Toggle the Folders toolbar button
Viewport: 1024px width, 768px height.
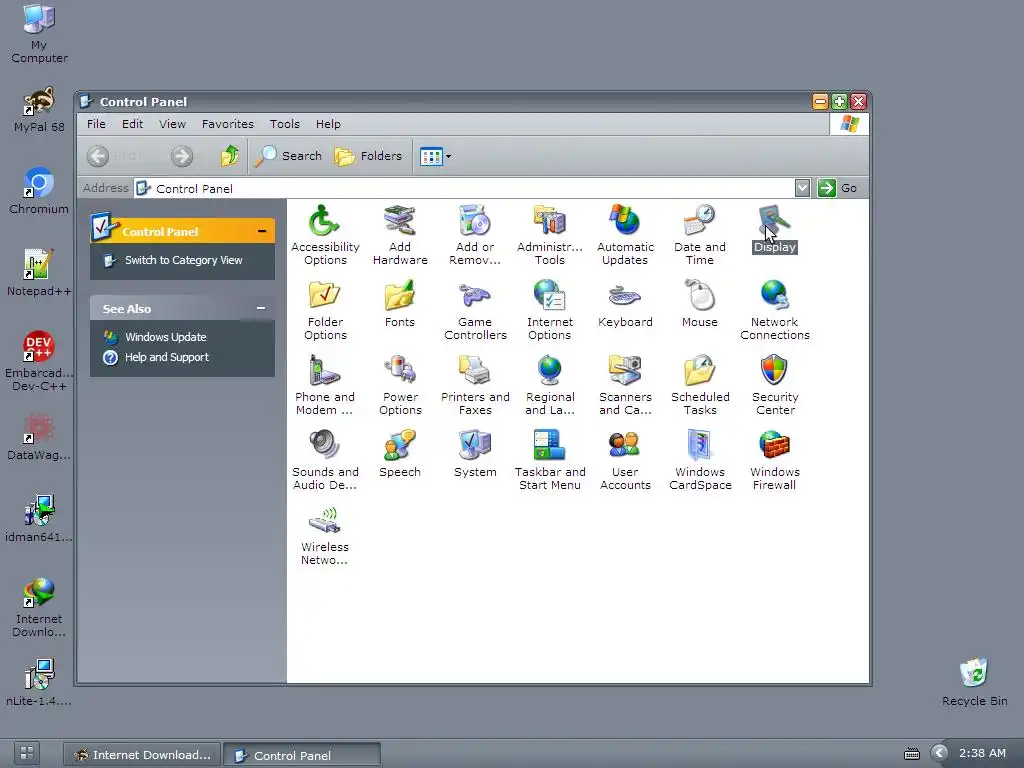point(368,156)
